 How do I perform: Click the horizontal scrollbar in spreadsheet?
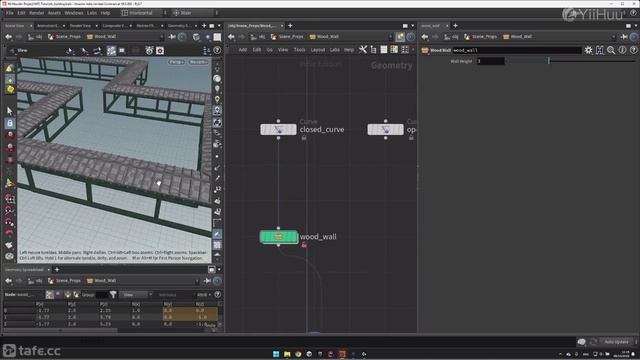(x=60, y=330)
